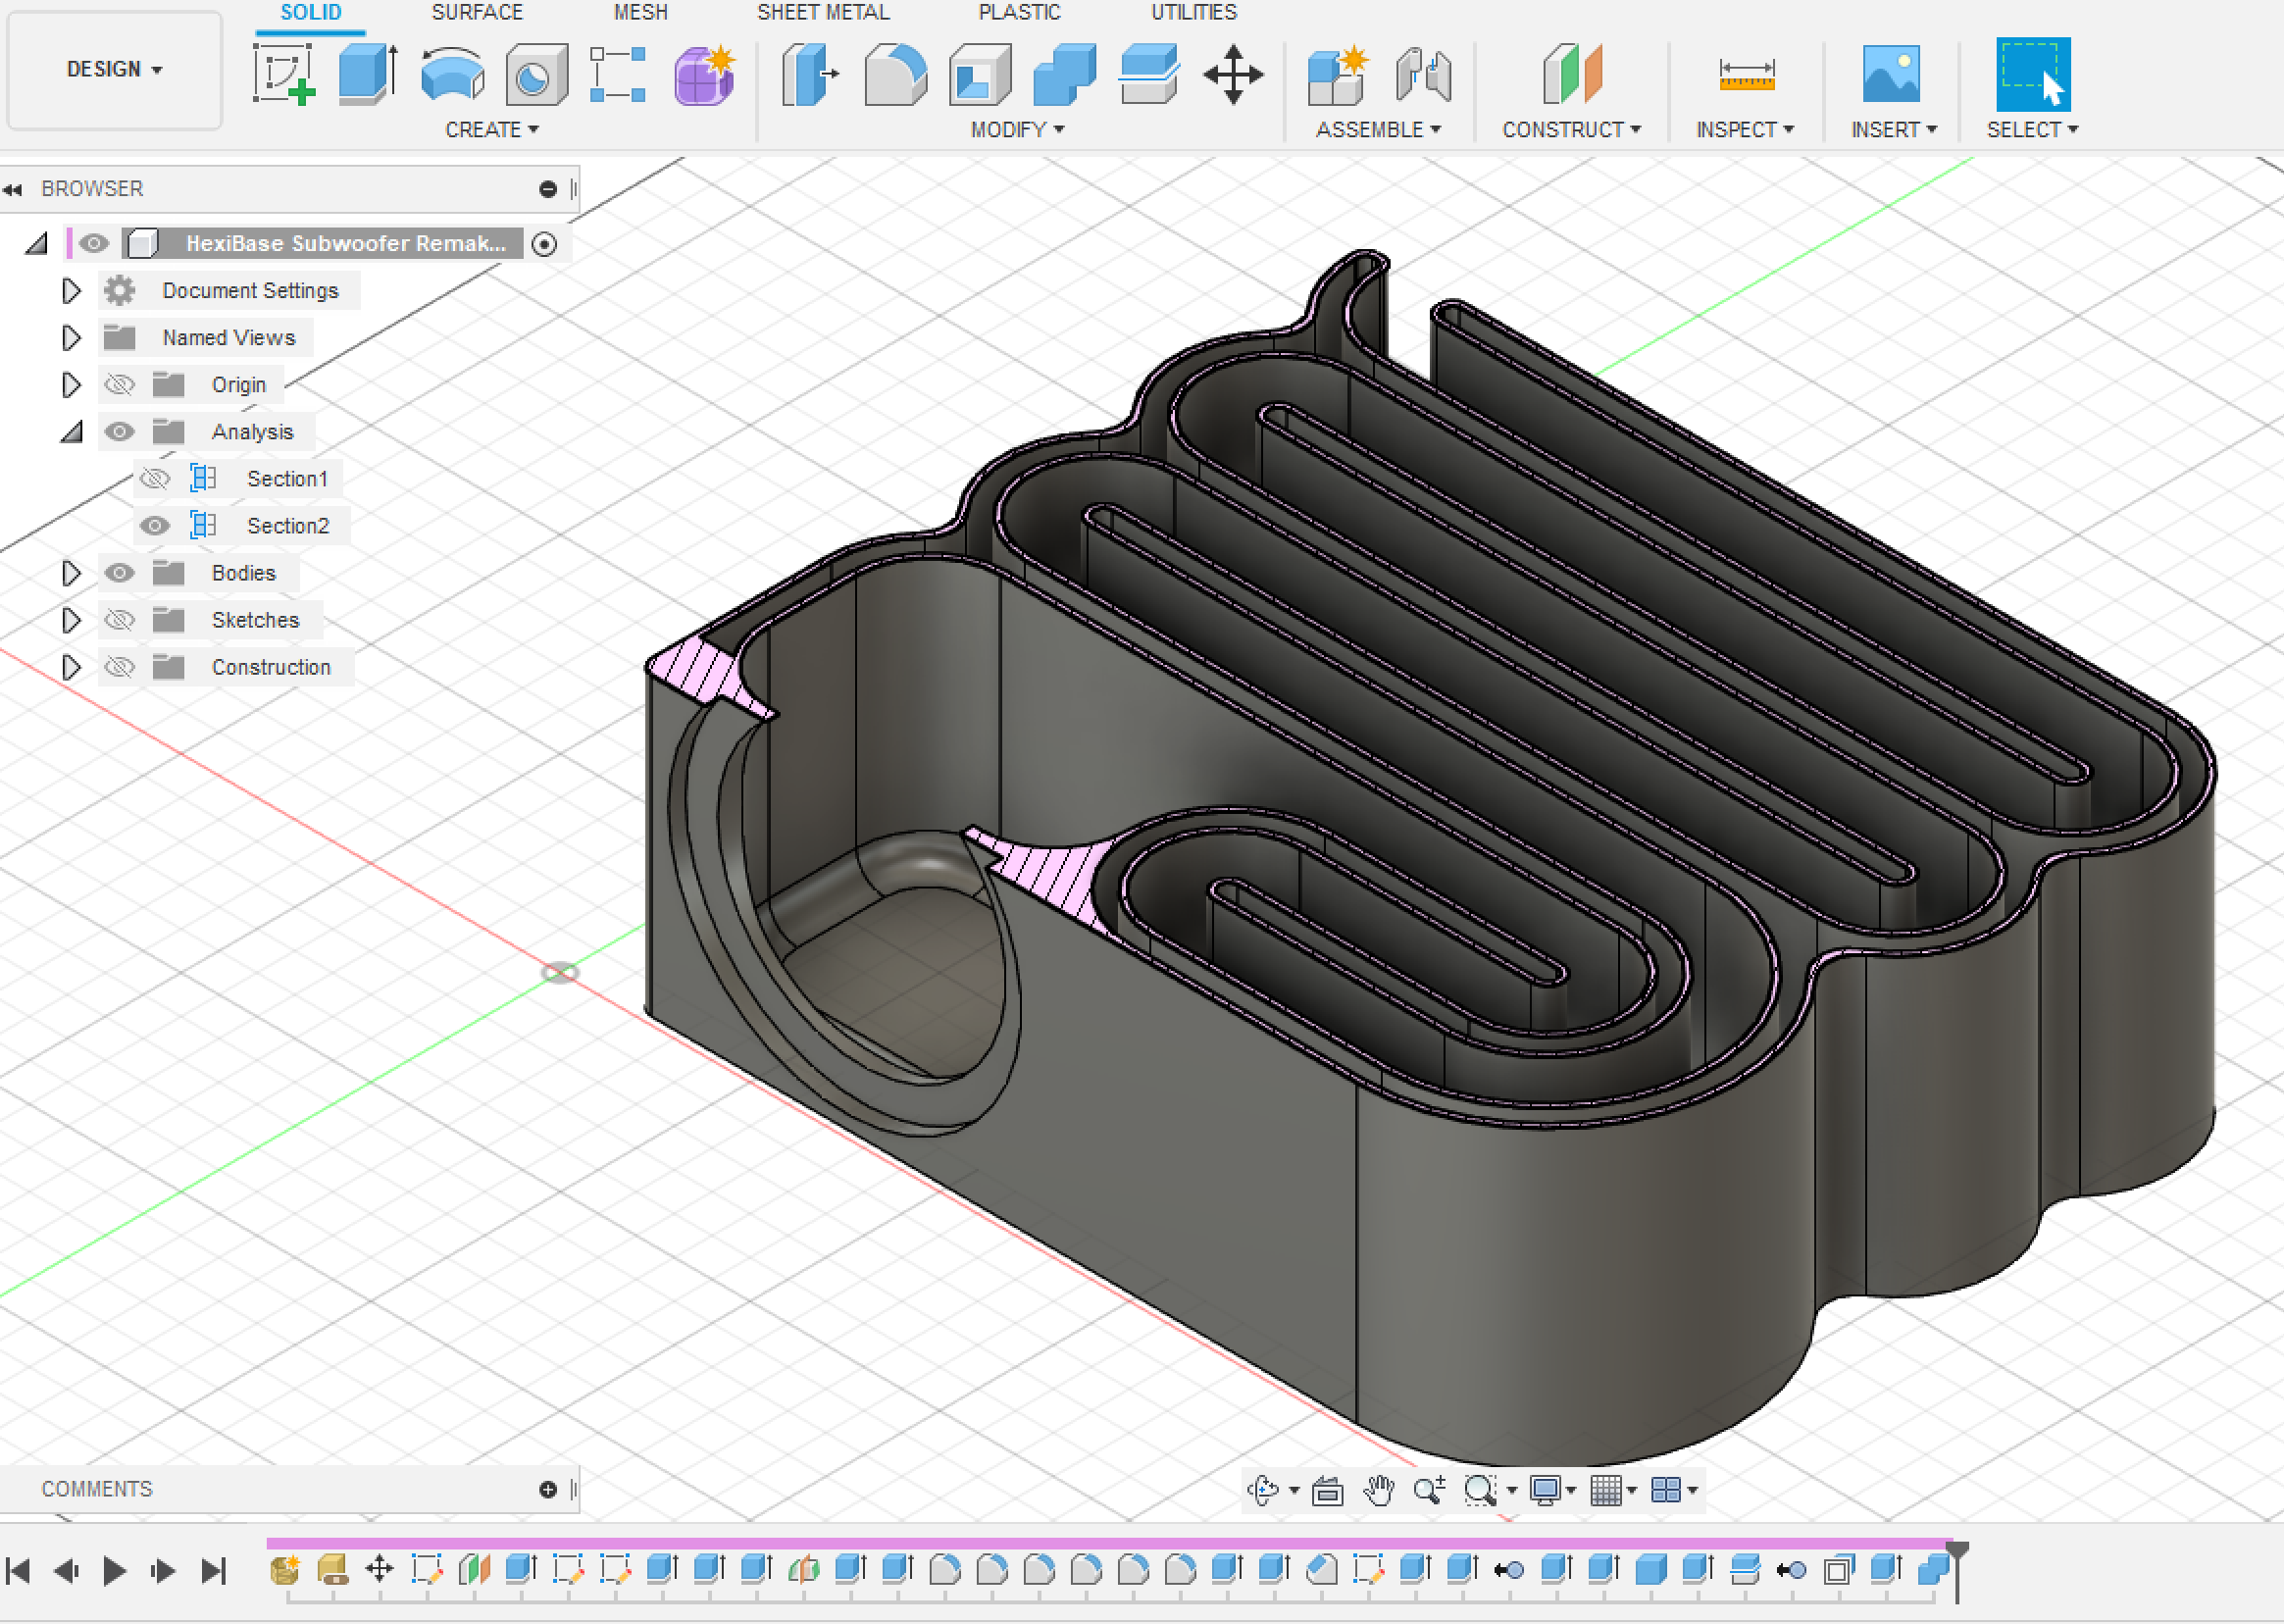The width and height of the screenshot is (2284, 1624).
Task: Jump to end of timeline playback
Action: [213, 1570]
